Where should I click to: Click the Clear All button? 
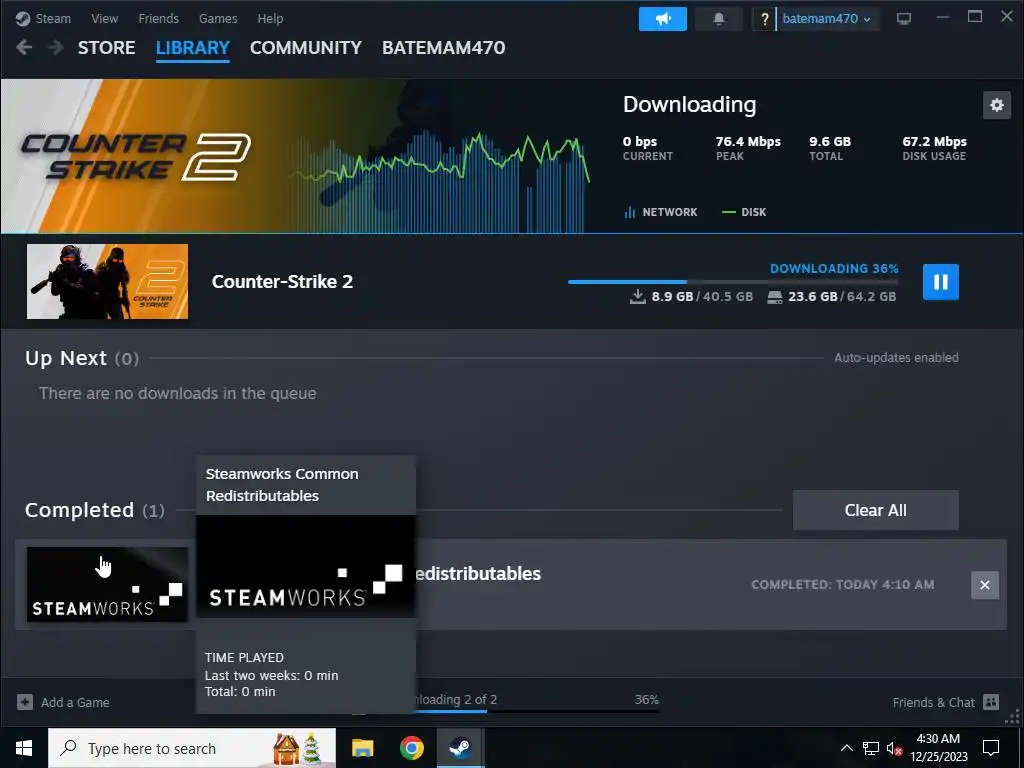875,510
